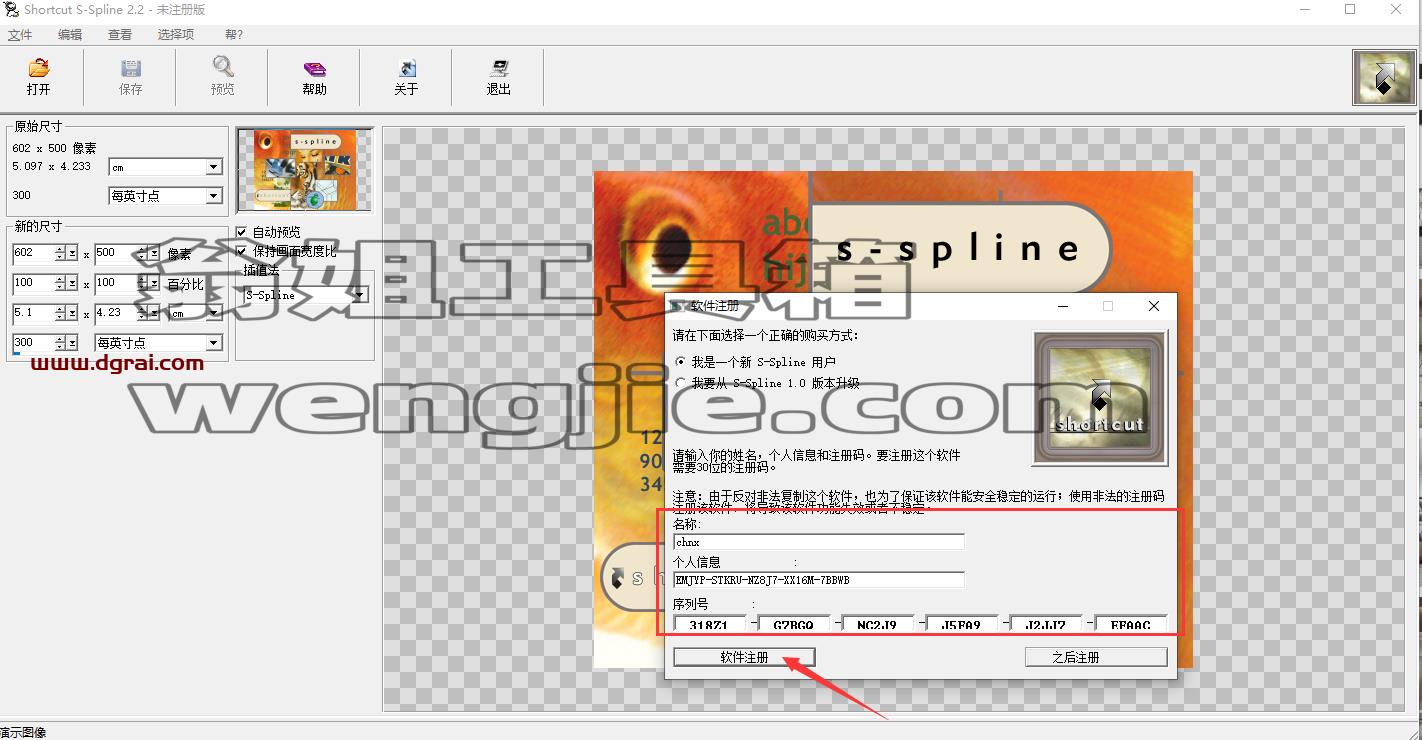Select radio 我是一个新 S-Spline 用户
The image size is (1422, 740).
click(681, 362)
